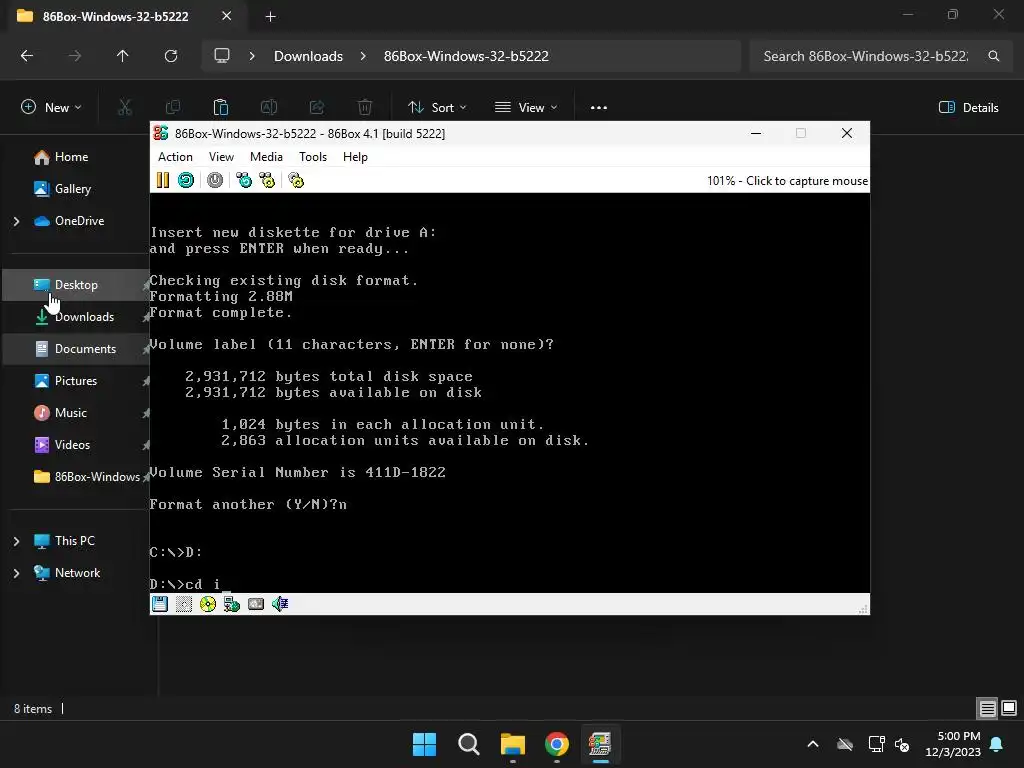Open Videos in the sidebar
Image resolution: width=1024 pixels, height=768 pixels.
point(72,445)
